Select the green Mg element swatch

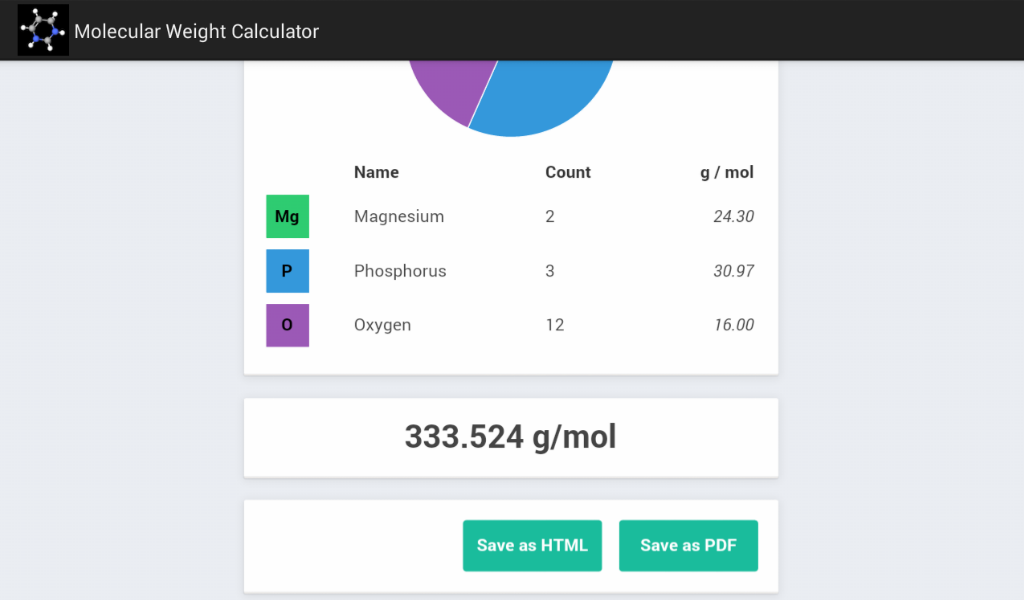pos(287,216)
